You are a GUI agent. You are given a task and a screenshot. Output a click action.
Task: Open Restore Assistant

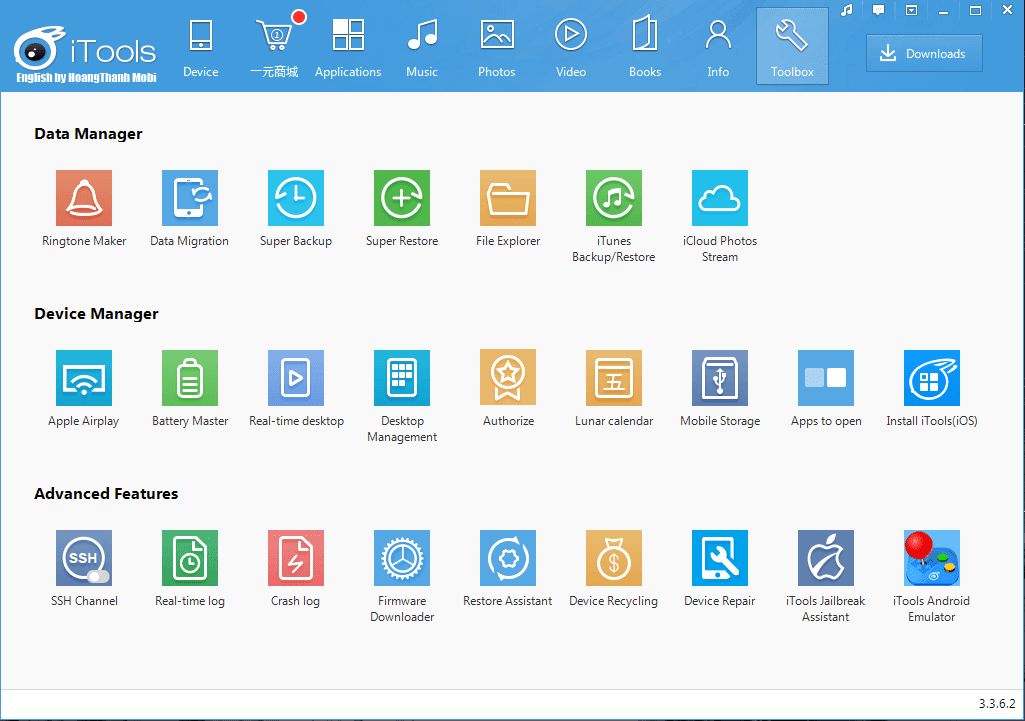tap(508, 558)
